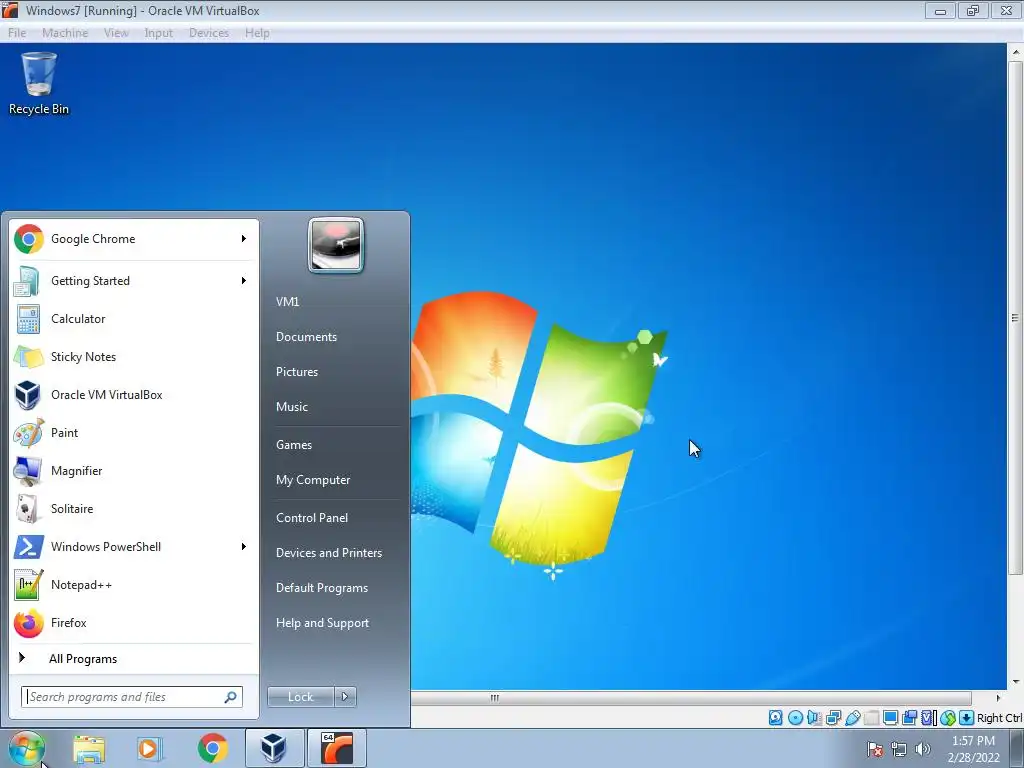1024x768 pixels.
Task: Open the audio status icon in VirtualBox
Action: click(814, 718)
